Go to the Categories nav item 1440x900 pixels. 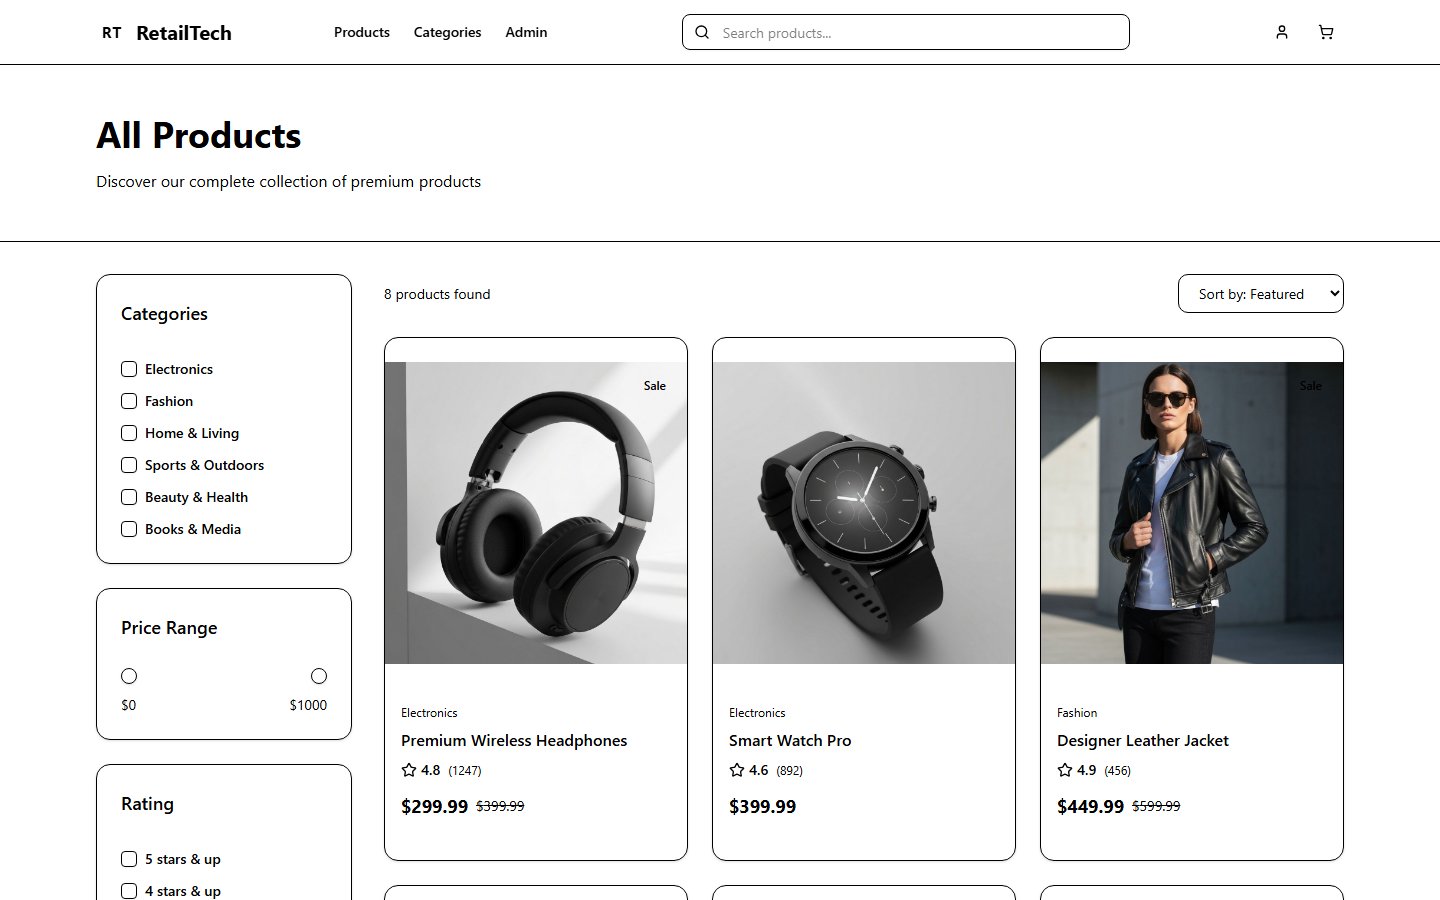tap(447, 32)
